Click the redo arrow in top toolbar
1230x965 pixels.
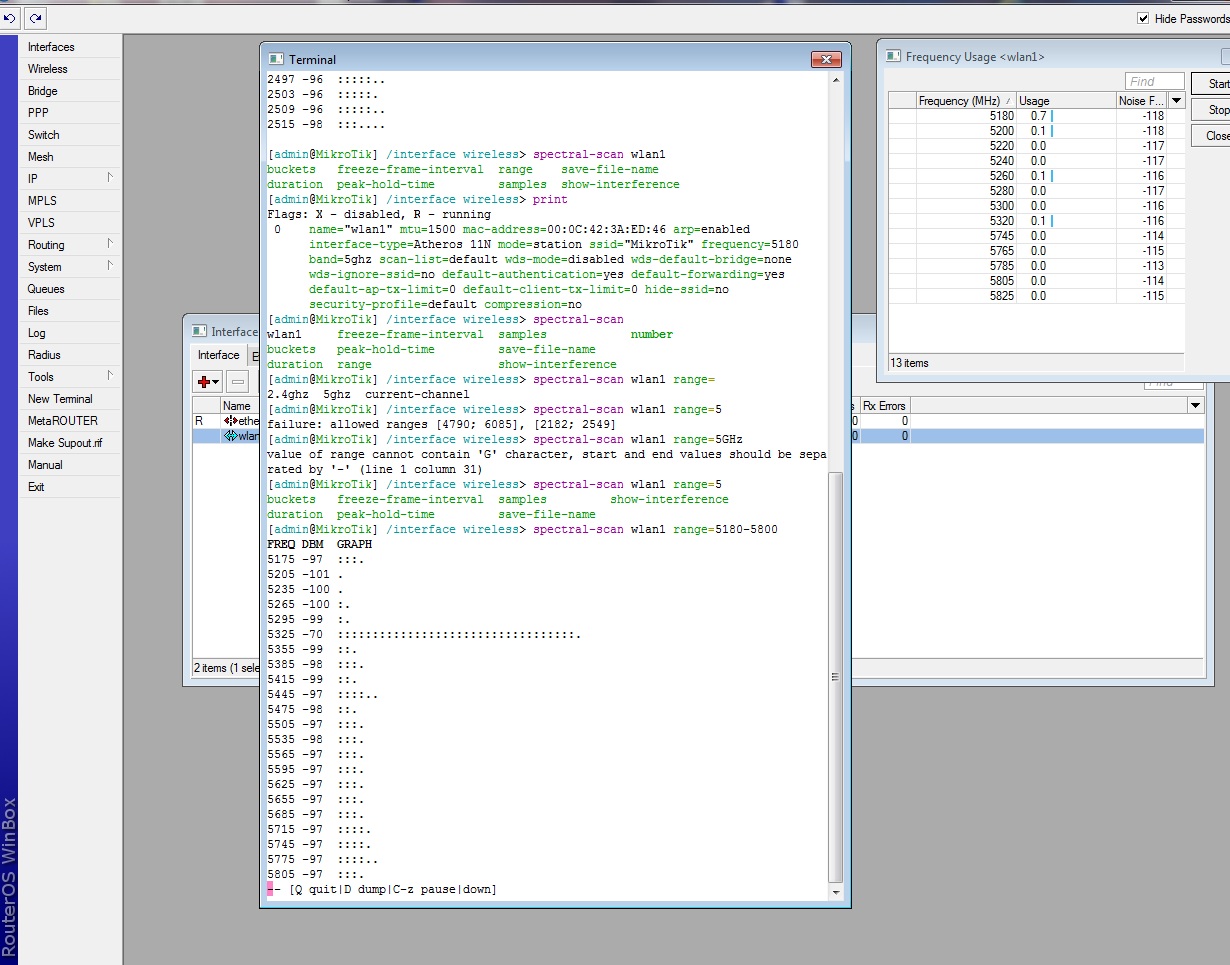35,18
